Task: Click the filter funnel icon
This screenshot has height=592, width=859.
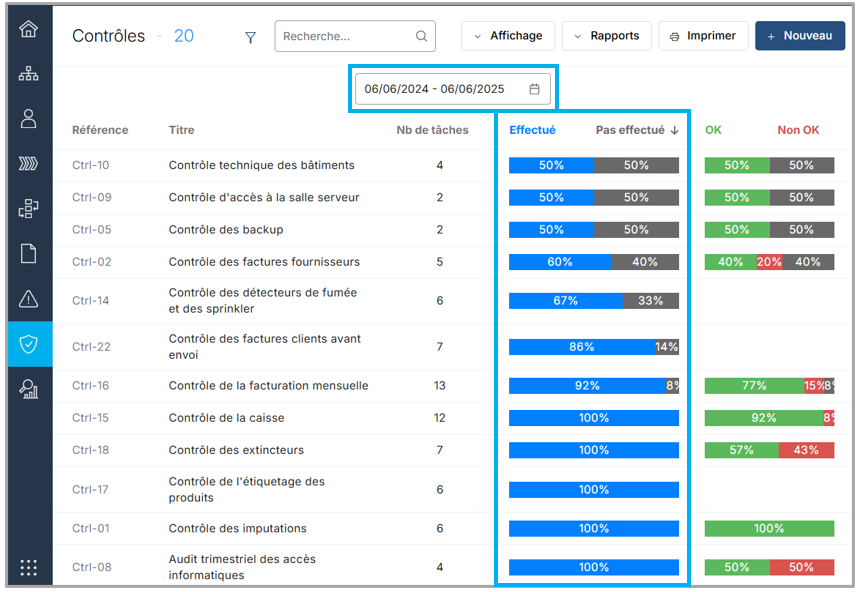Action: coord(250,37)
